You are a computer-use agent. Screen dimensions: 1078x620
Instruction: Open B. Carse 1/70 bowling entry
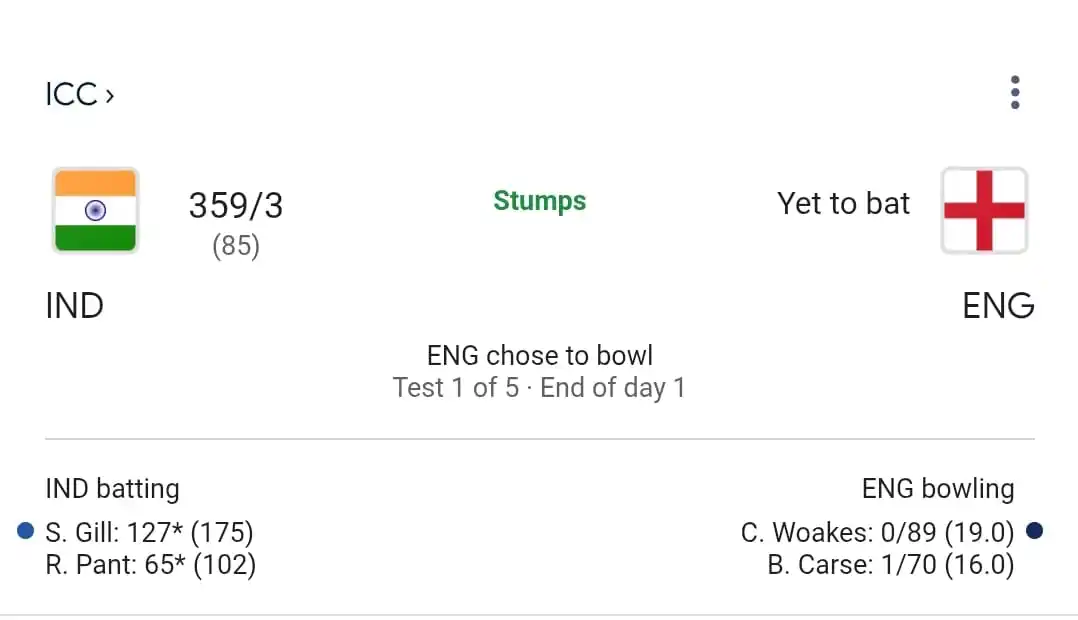click(x=890, y=564)
